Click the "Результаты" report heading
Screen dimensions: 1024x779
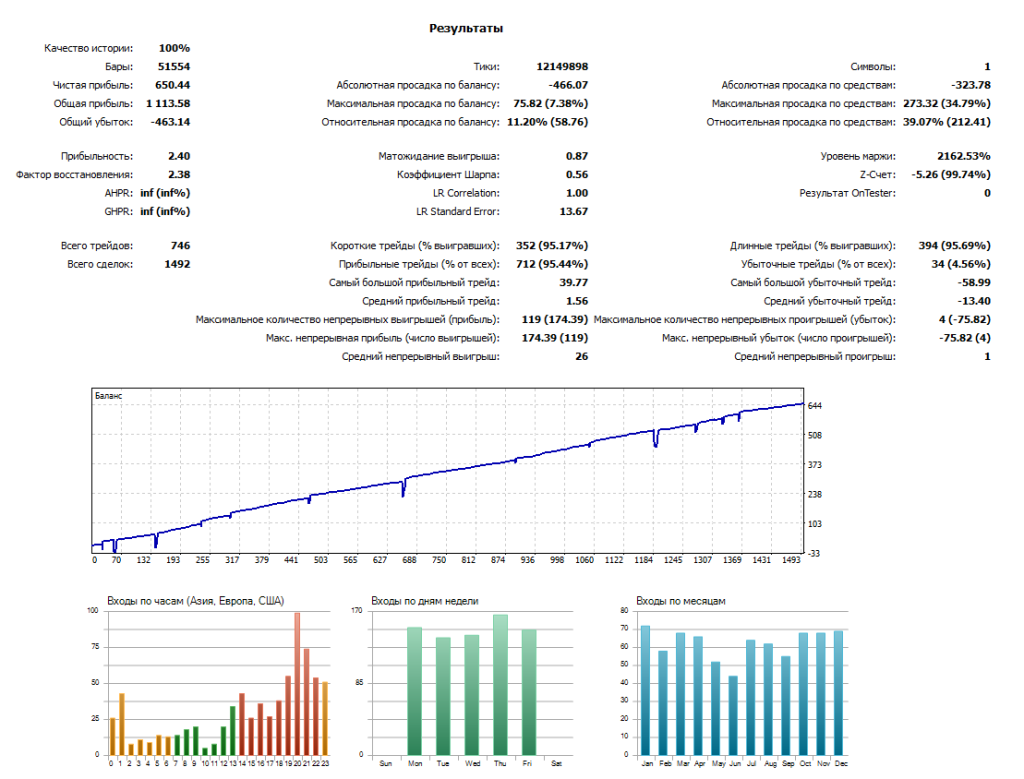(x=466, y=28)
